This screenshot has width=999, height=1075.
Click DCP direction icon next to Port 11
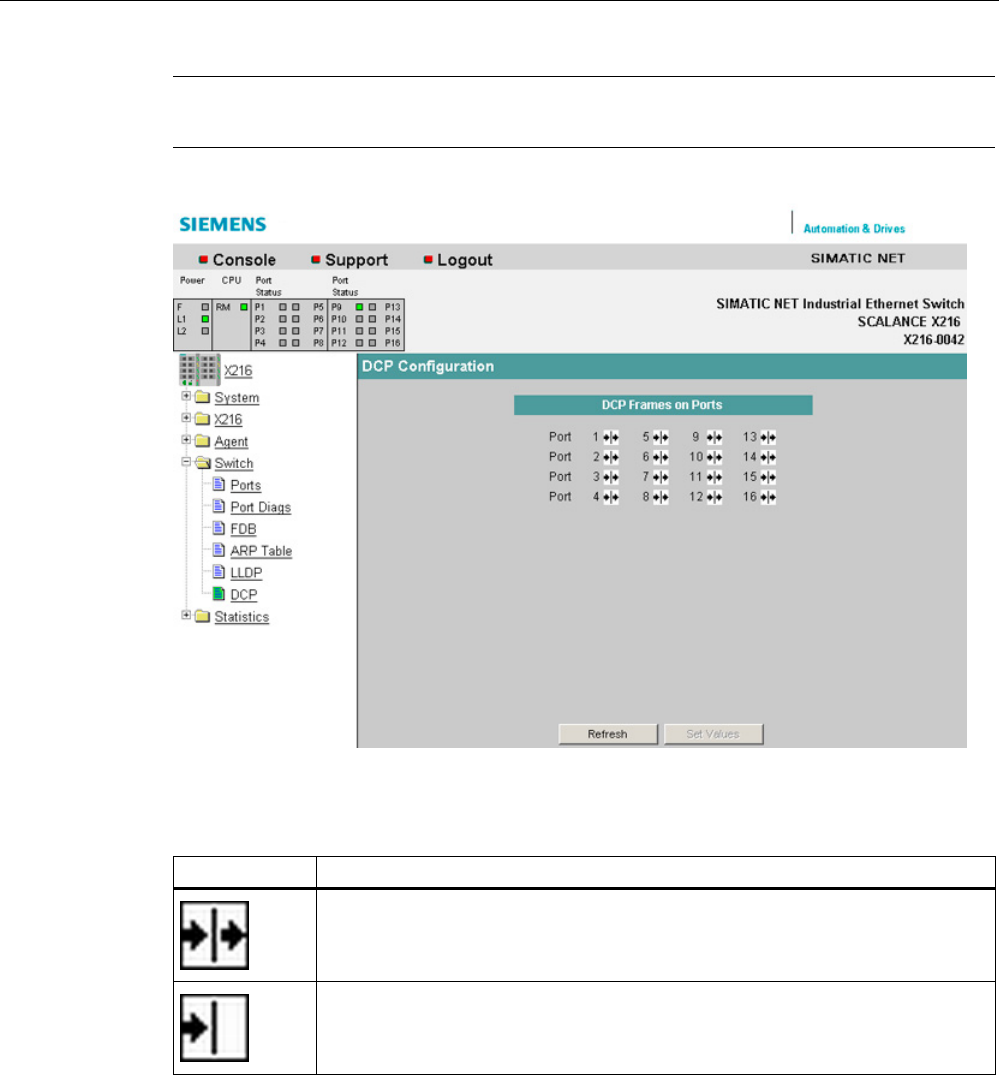(714, 477)
